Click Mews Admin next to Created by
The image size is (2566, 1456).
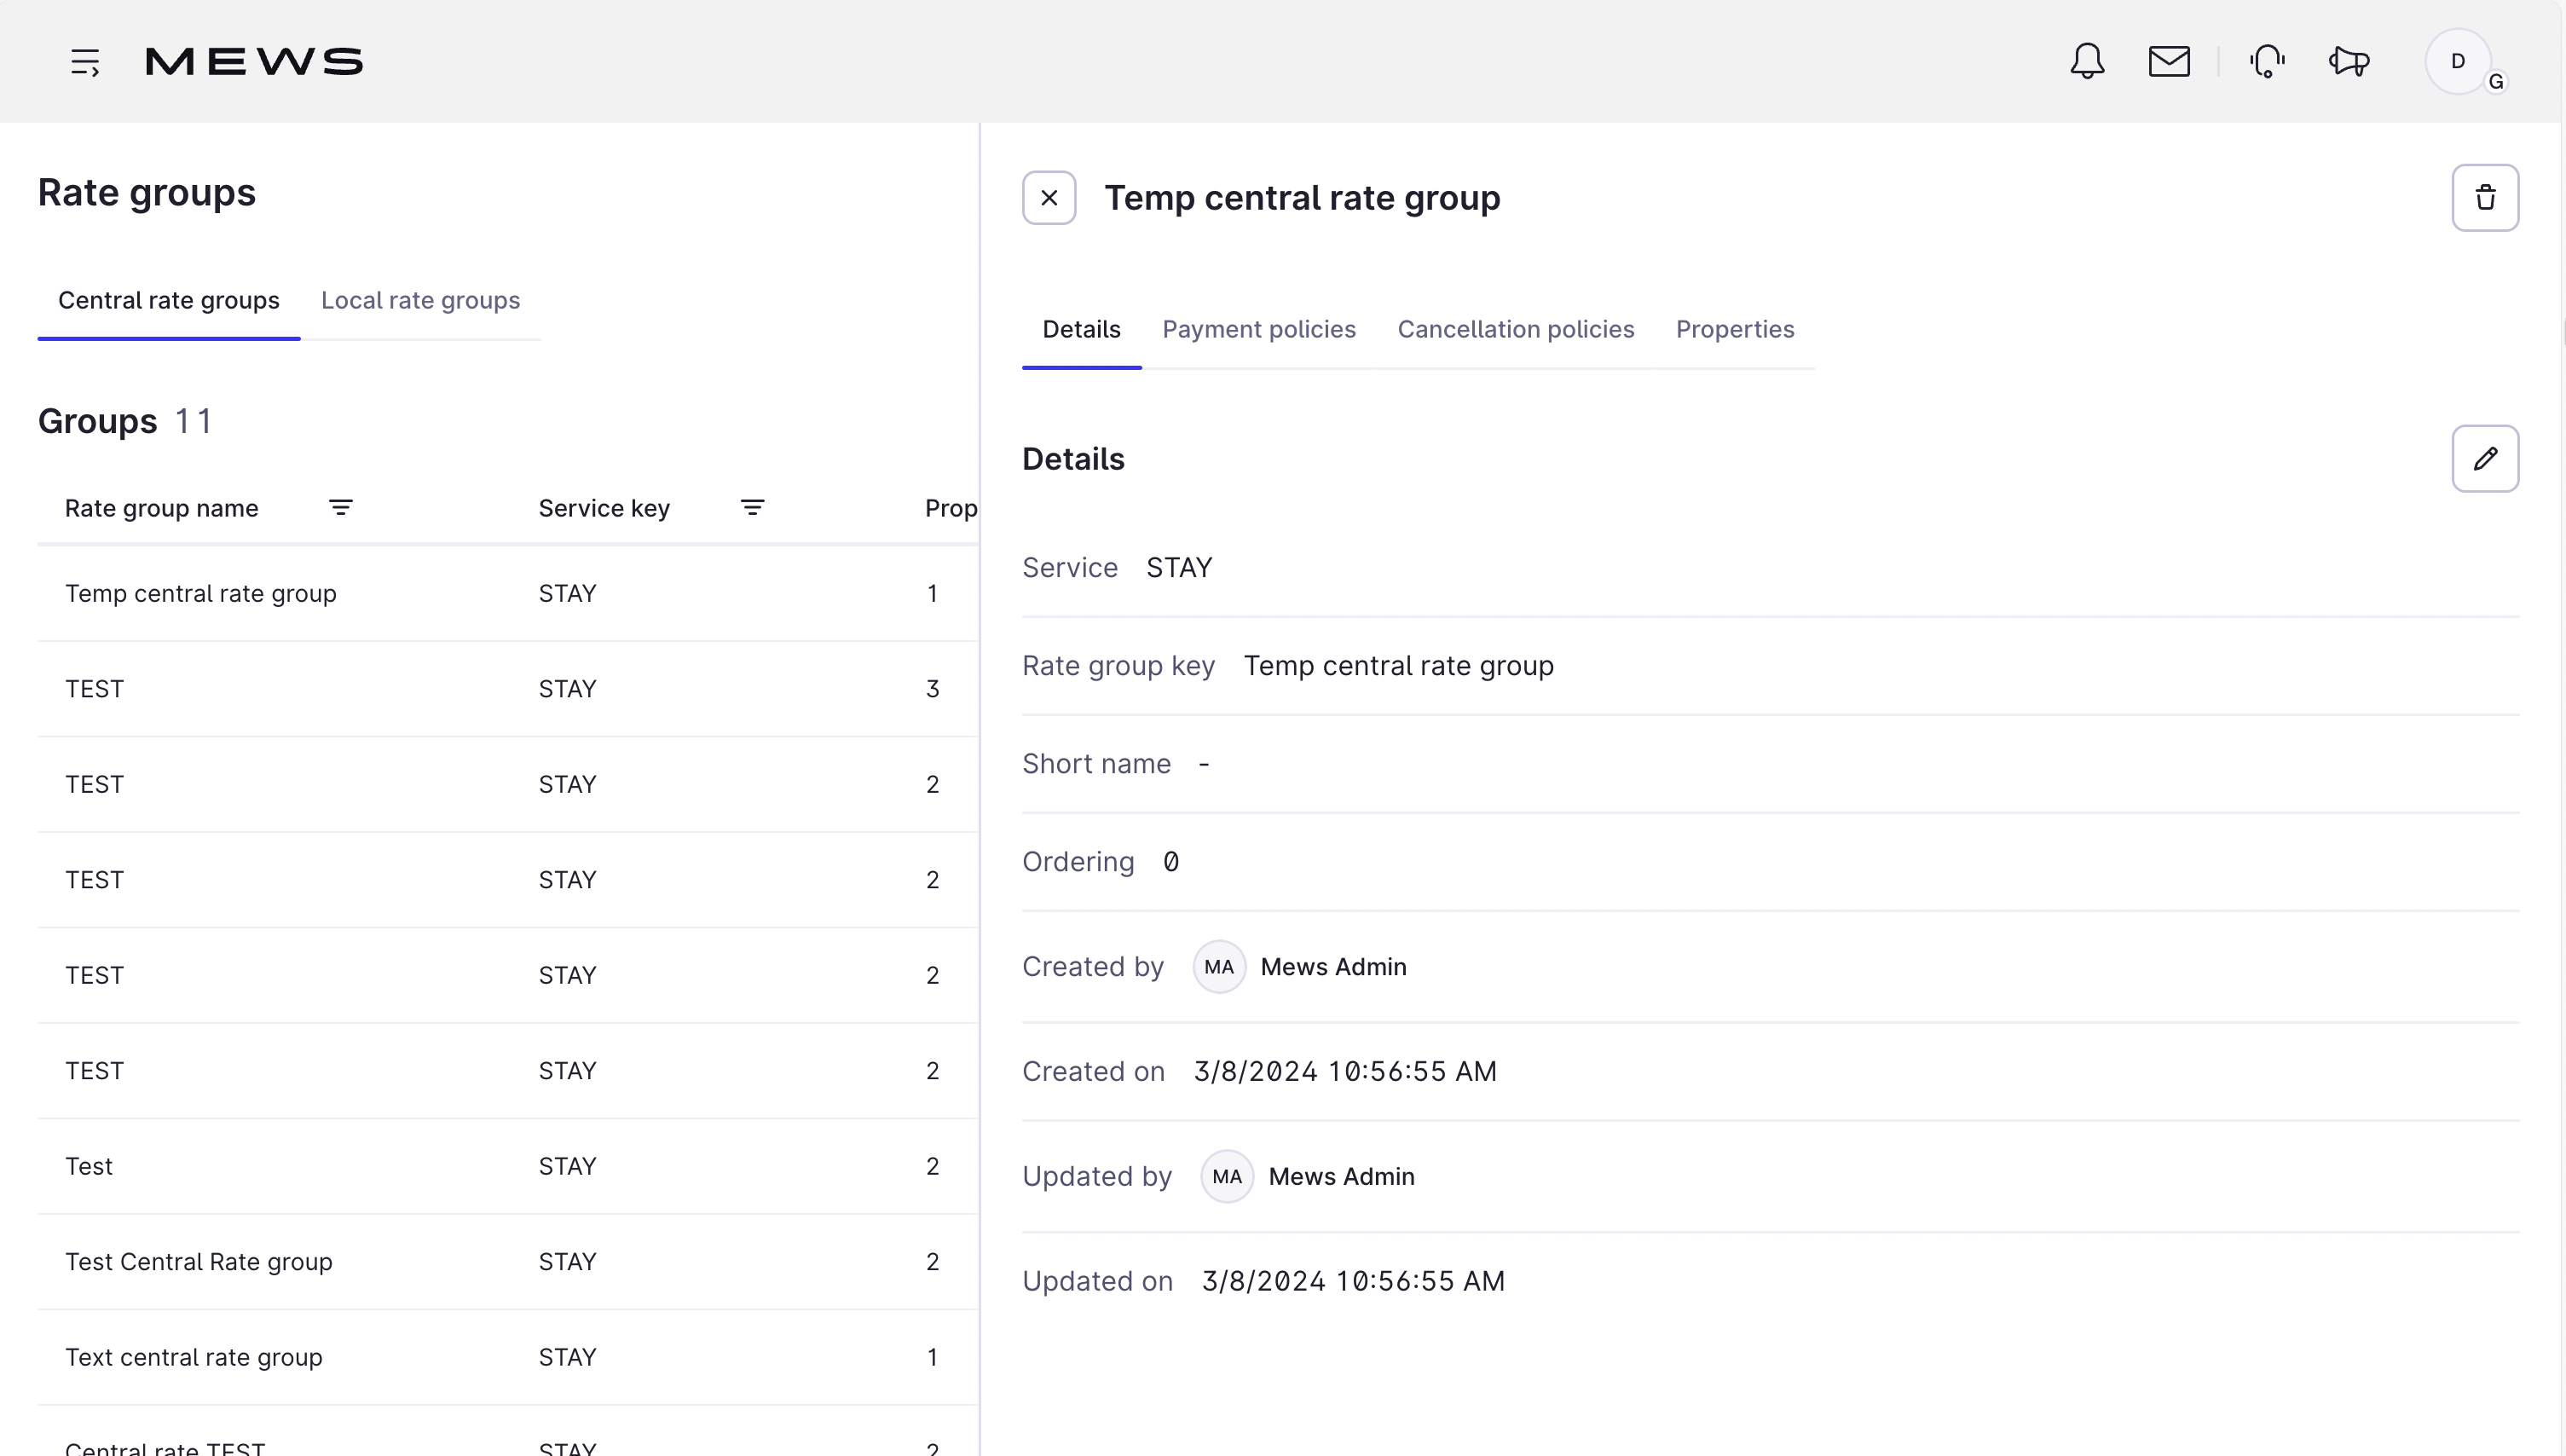[1333, 967]
